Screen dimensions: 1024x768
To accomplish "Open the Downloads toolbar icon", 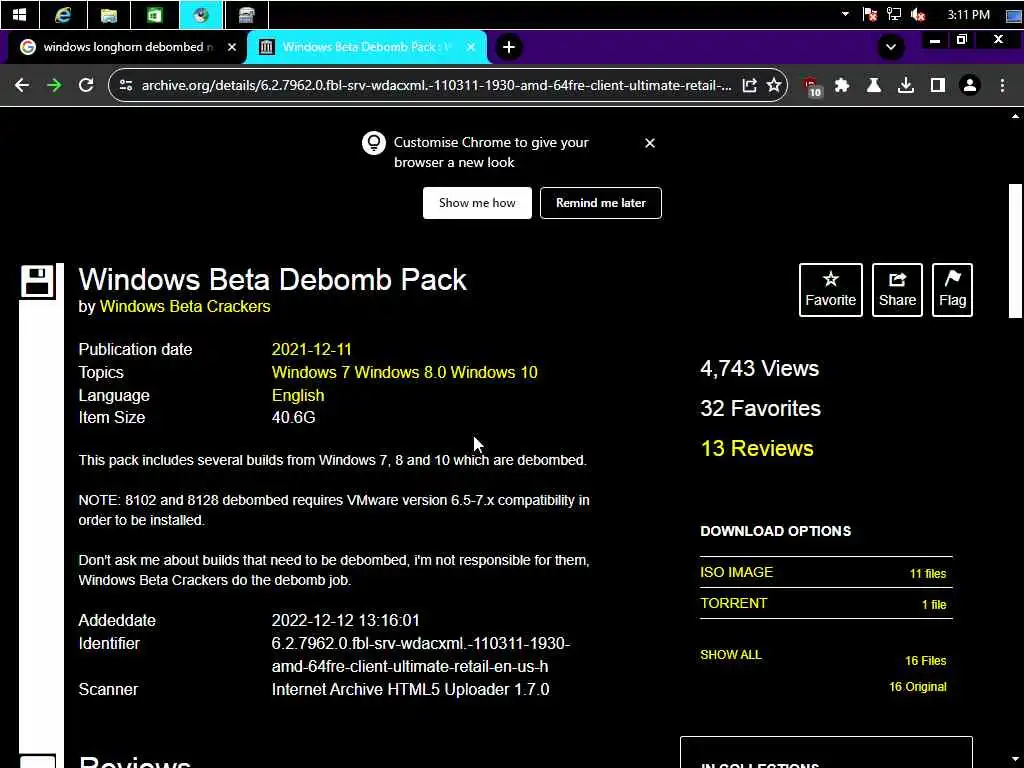I will click(906, 86).
